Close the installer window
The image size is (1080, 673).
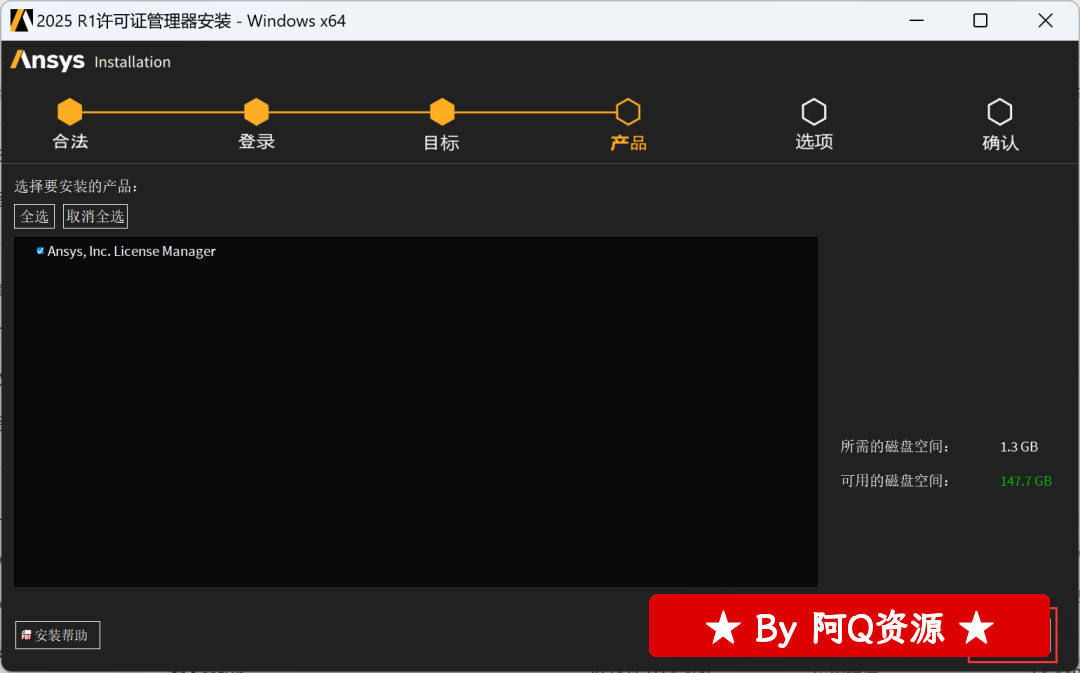pyautogui.click(x=1045, y=21)
